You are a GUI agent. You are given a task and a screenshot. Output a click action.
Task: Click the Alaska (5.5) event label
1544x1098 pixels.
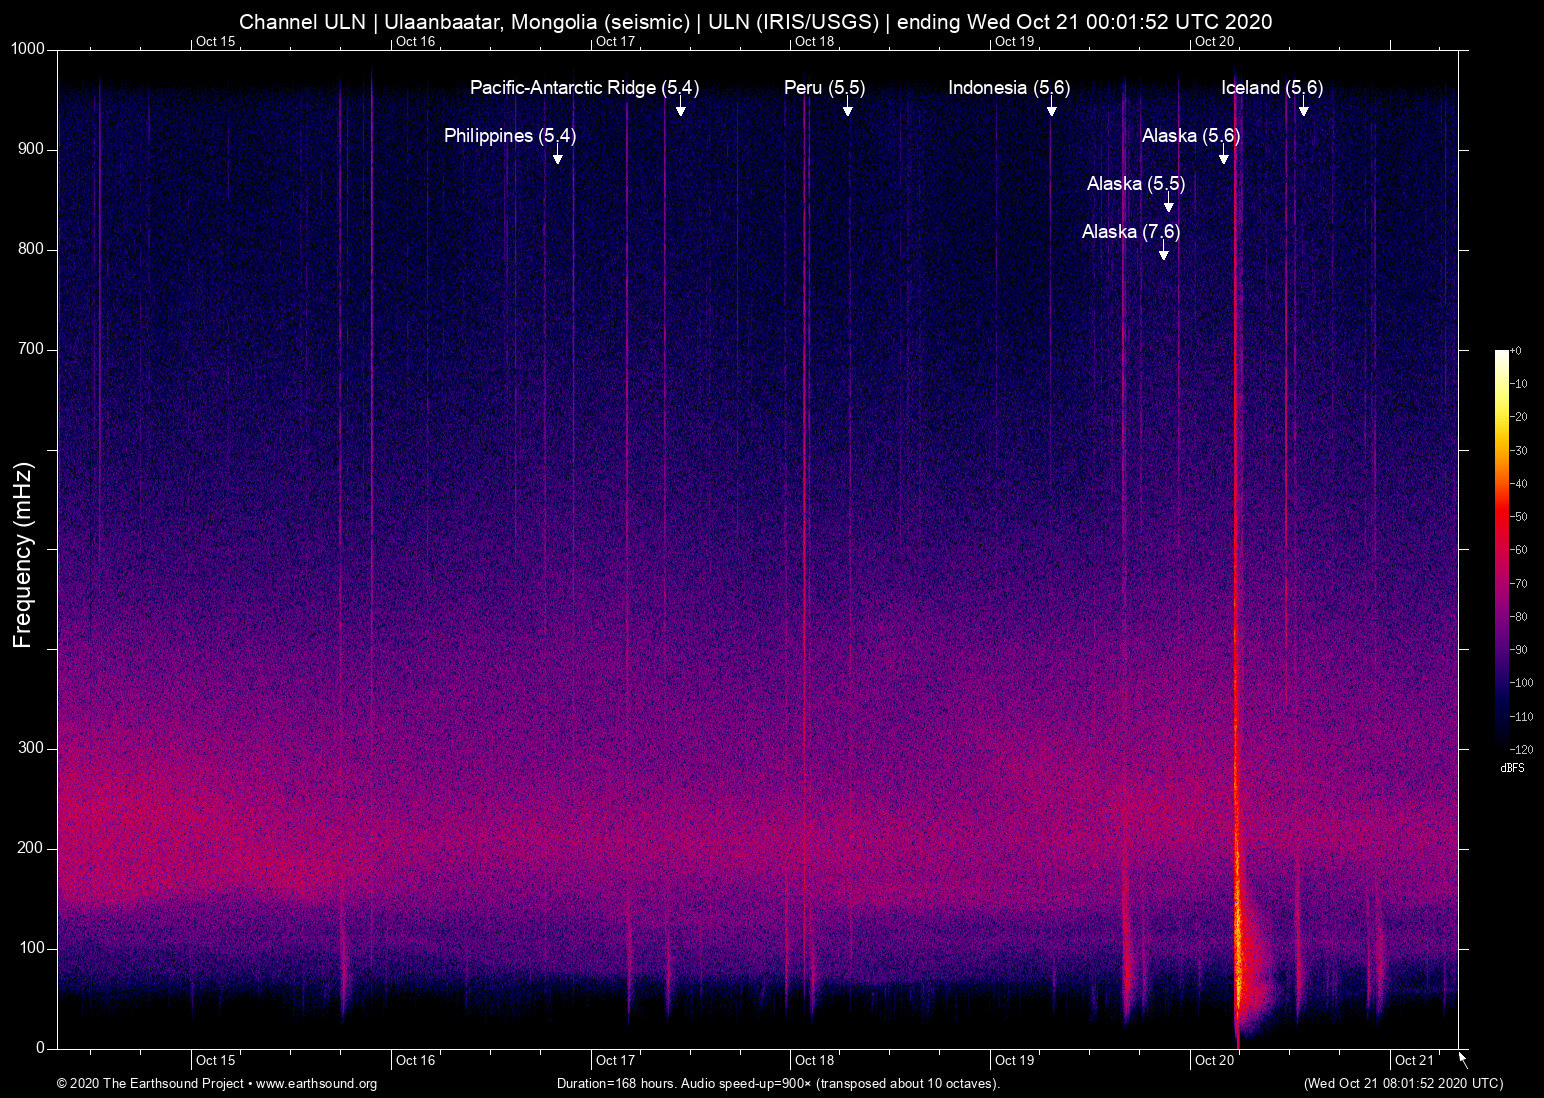pyautogui.click(x=1136, y=184)
